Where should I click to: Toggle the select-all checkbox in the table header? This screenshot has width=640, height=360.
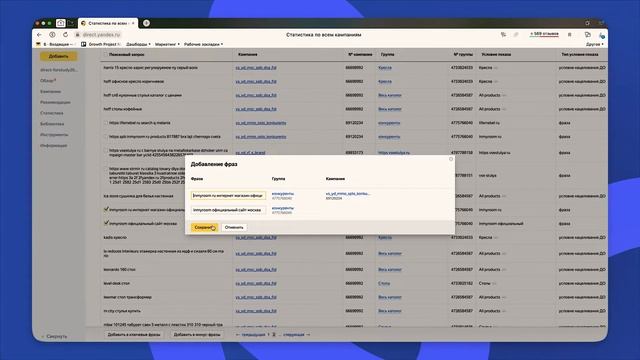(106, 54)
